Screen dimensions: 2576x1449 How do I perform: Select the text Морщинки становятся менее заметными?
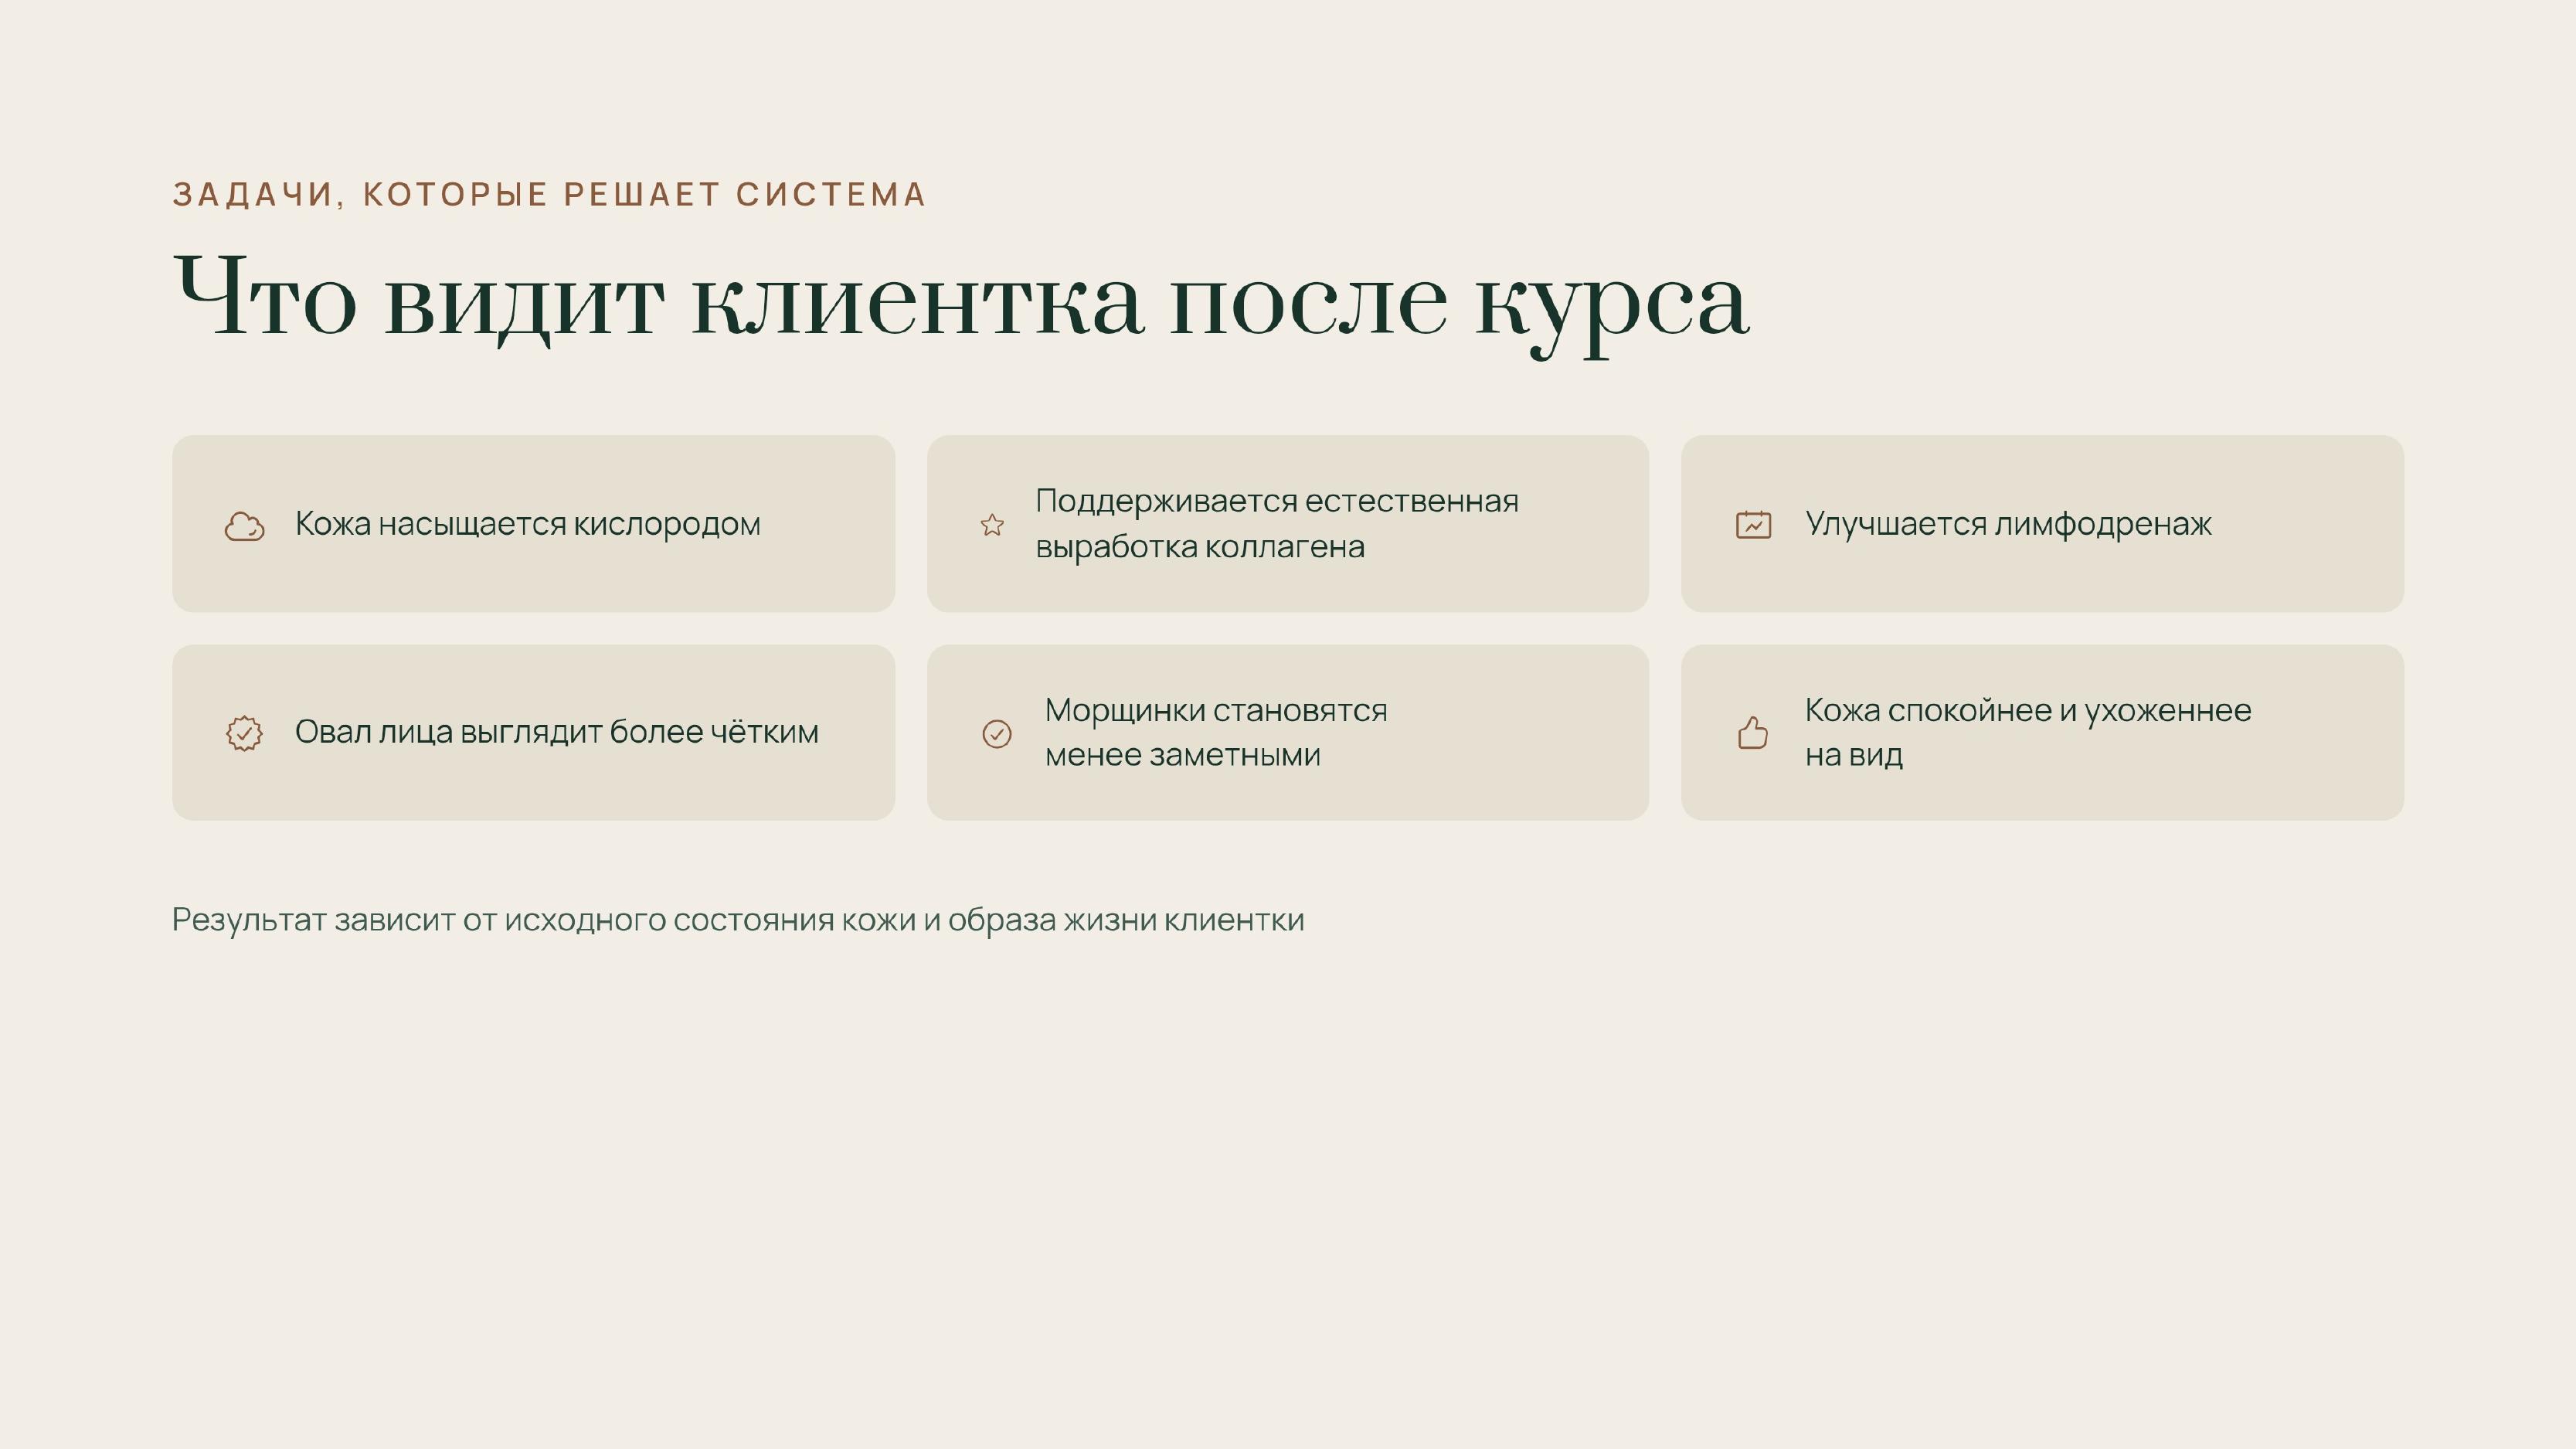[x=1216, y=732]
